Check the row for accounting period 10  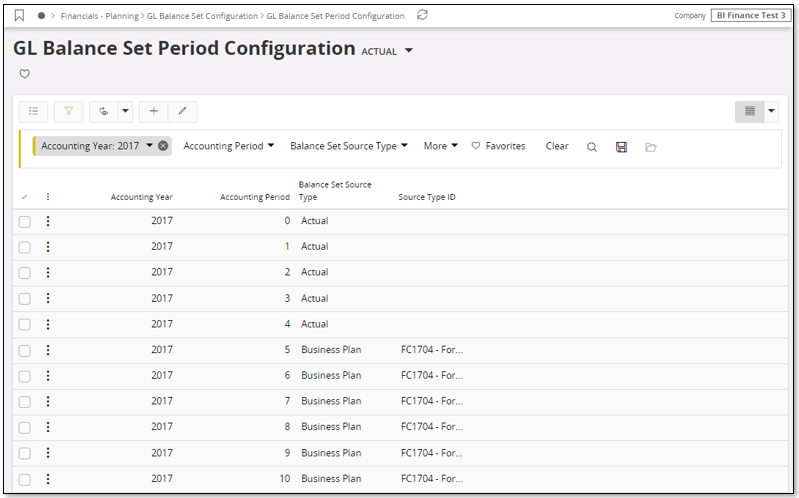point(25,479)
